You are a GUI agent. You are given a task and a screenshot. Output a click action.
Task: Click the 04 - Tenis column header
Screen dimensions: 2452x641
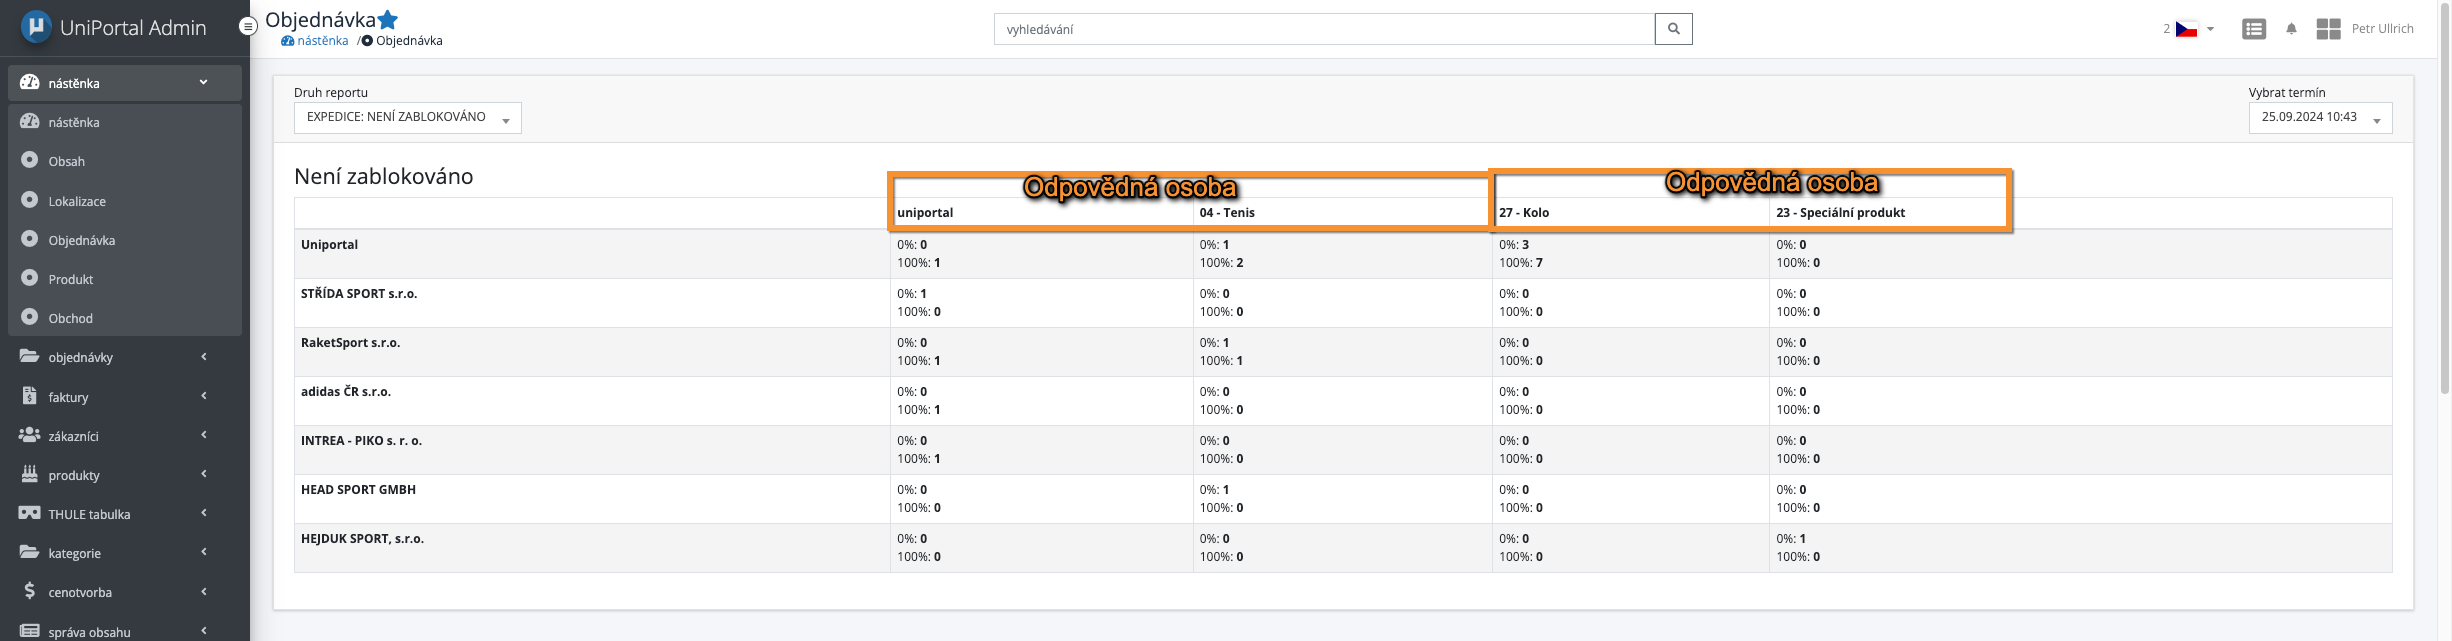[1227, 213]
